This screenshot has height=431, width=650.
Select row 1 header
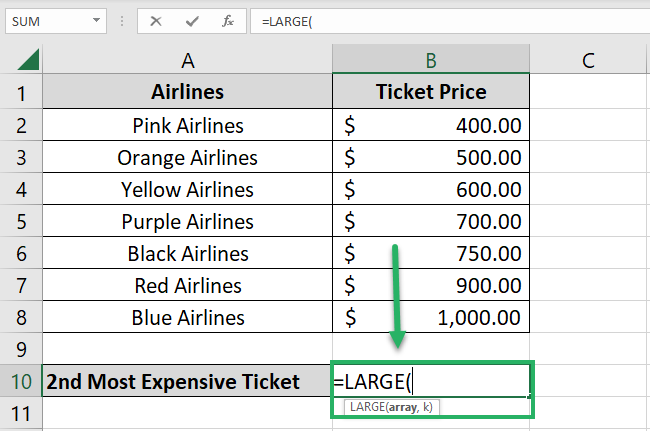point(21,93)
